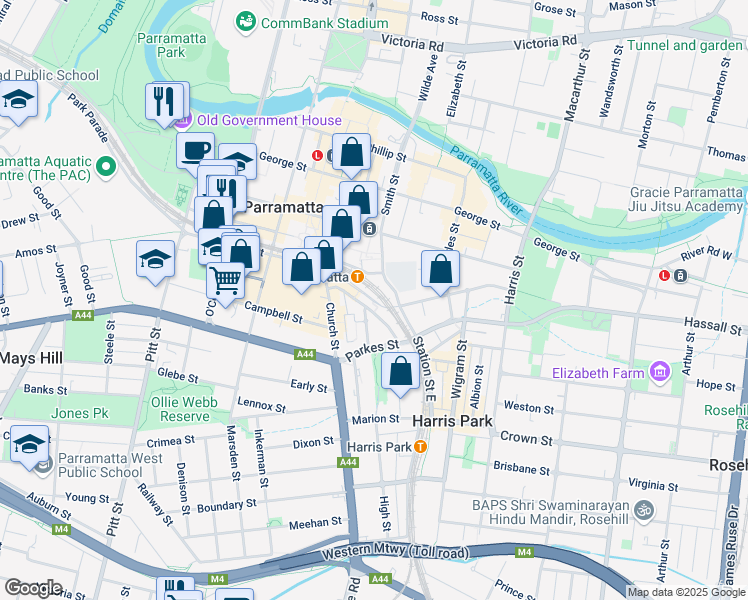Screen dimensions: 748x600
Task: Select the shopping bag marker below Parkes St
Action: pyautogui.click(x=400, y=372)
